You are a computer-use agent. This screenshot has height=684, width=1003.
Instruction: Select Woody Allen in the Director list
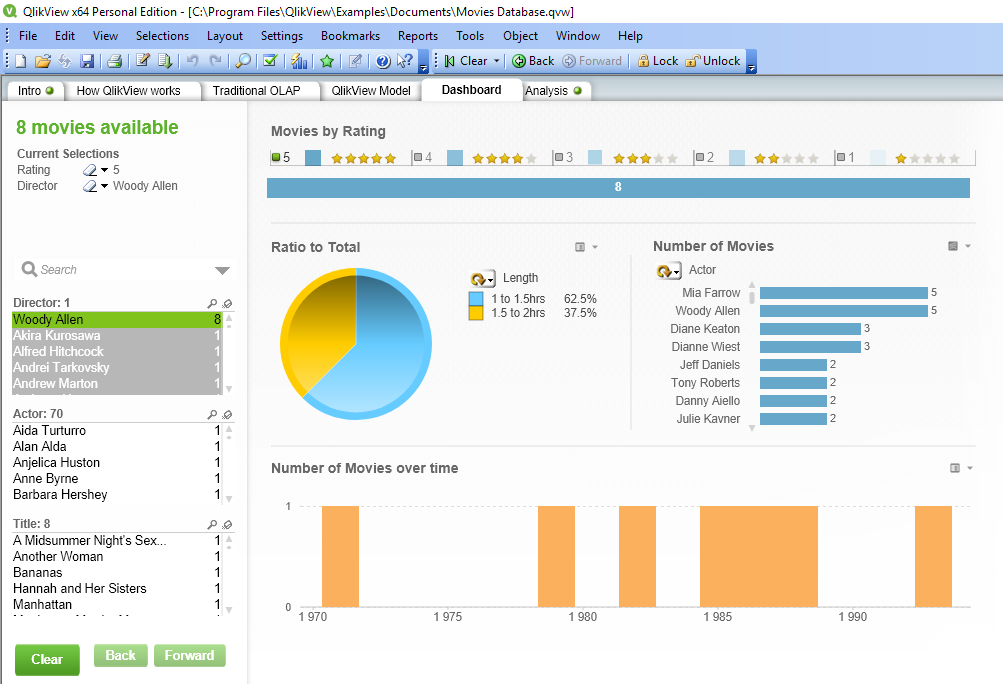117,320
